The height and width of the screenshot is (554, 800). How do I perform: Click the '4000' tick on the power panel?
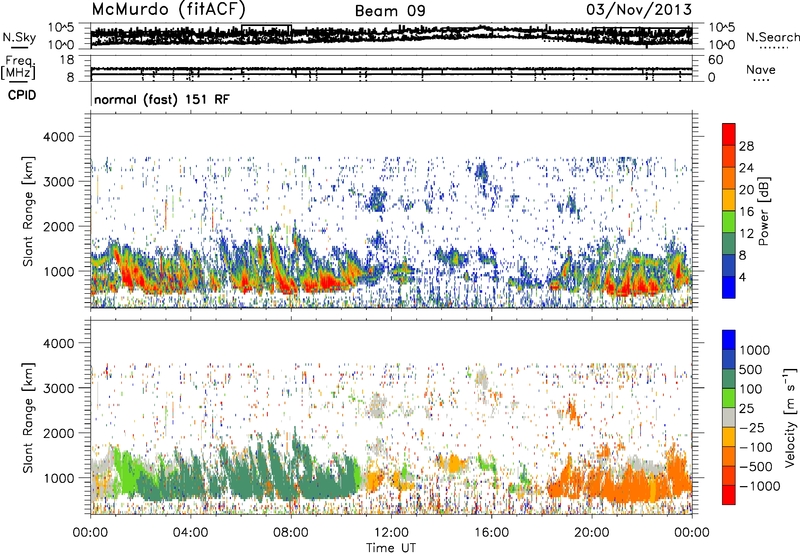(59, 137)
